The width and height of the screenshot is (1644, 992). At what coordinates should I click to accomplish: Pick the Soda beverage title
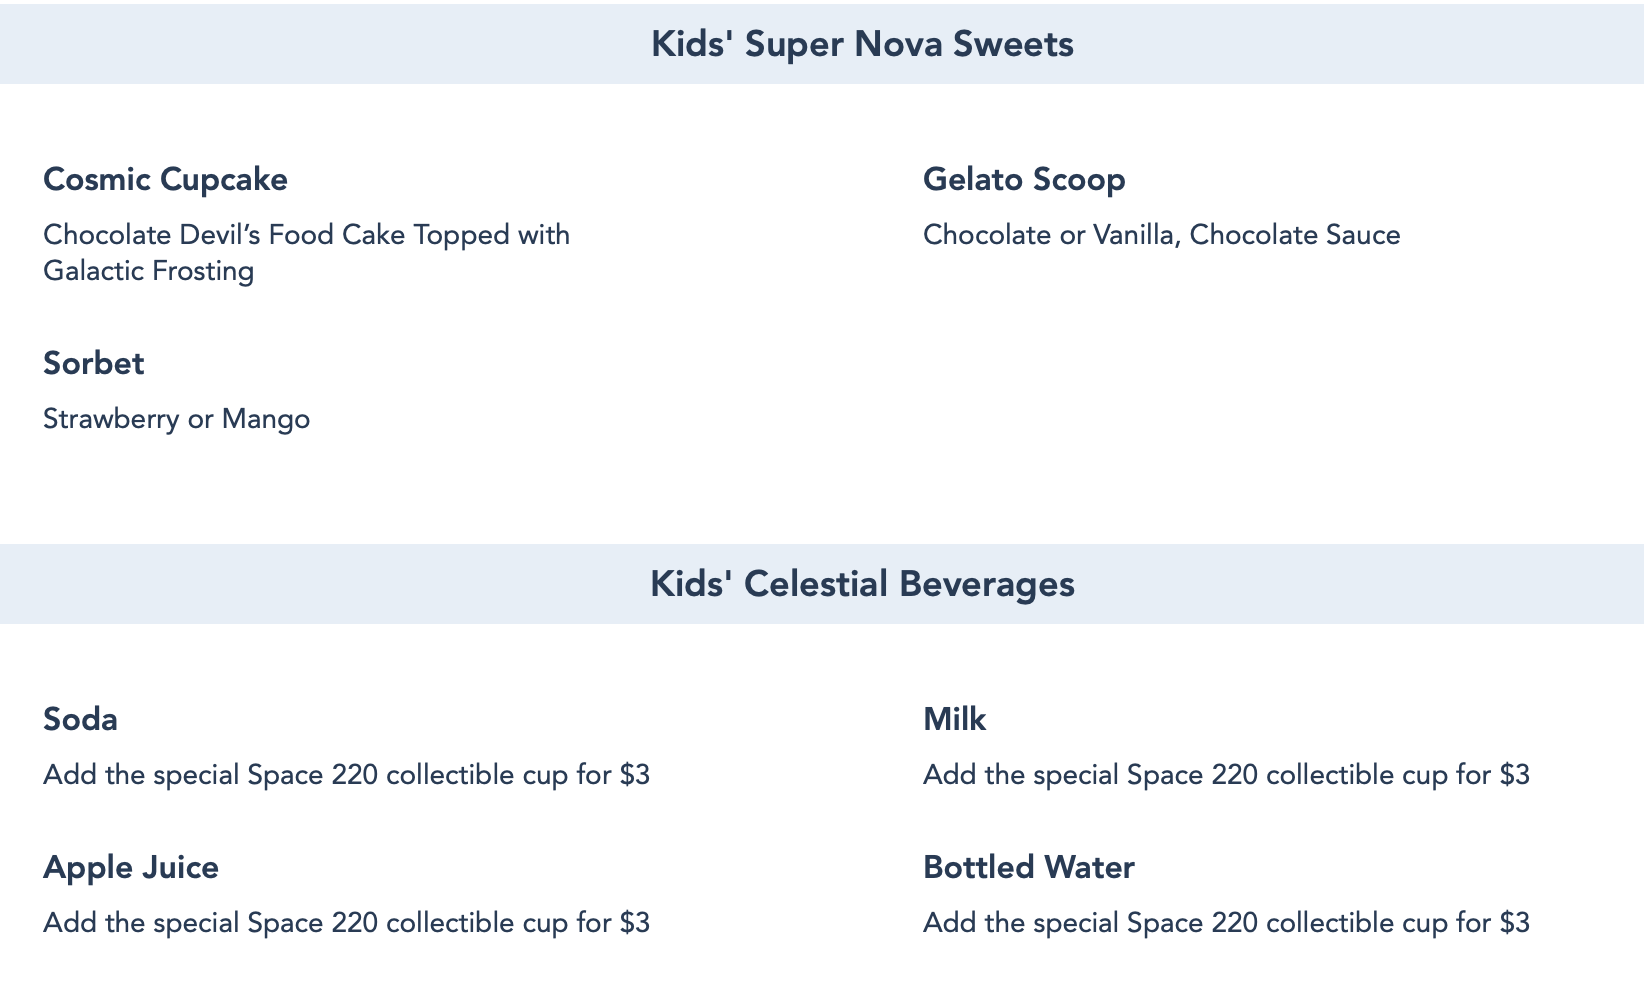80,720
